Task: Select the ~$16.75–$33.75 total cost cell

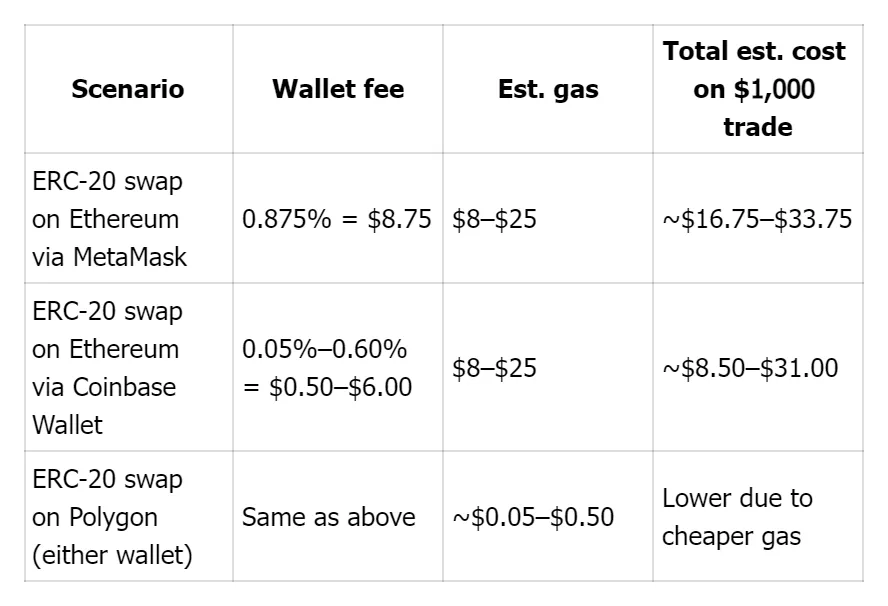Action: pyautogui.click(x=757, y=218)
